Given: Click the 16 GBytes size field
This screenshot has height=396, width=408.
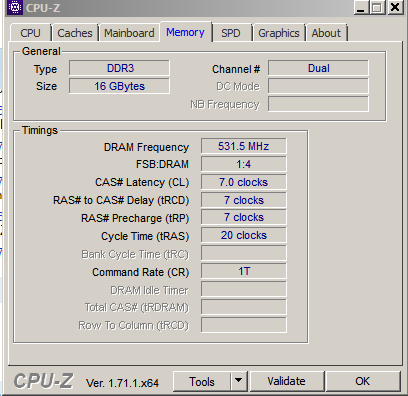Looking at the screenshot, I should pos(119,86).
